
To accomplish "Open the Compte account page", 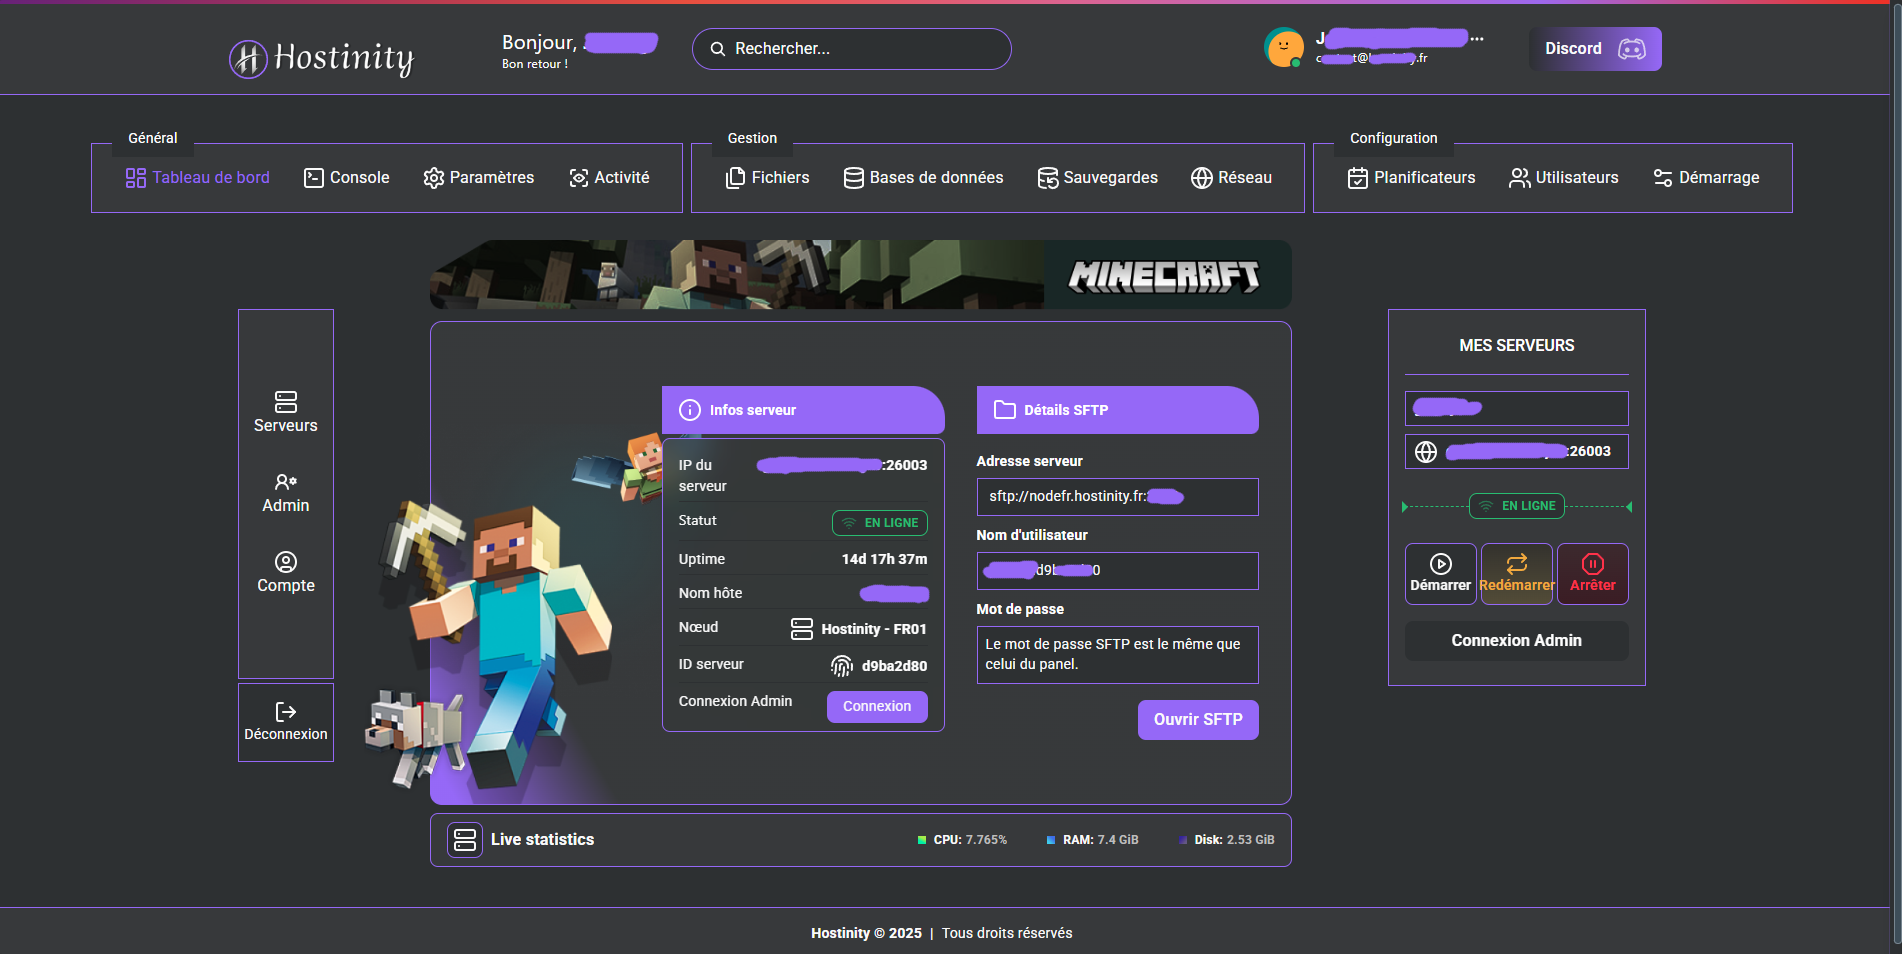I will coord(286,573).
